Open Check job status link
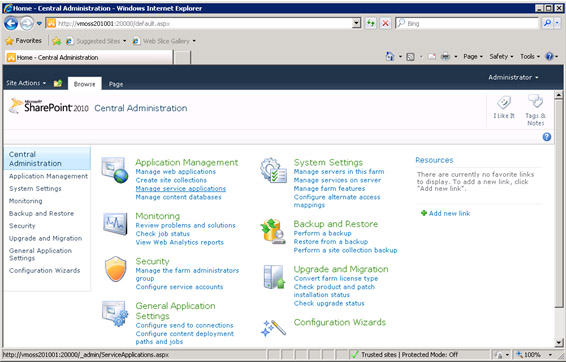 (x=162, y=234)
